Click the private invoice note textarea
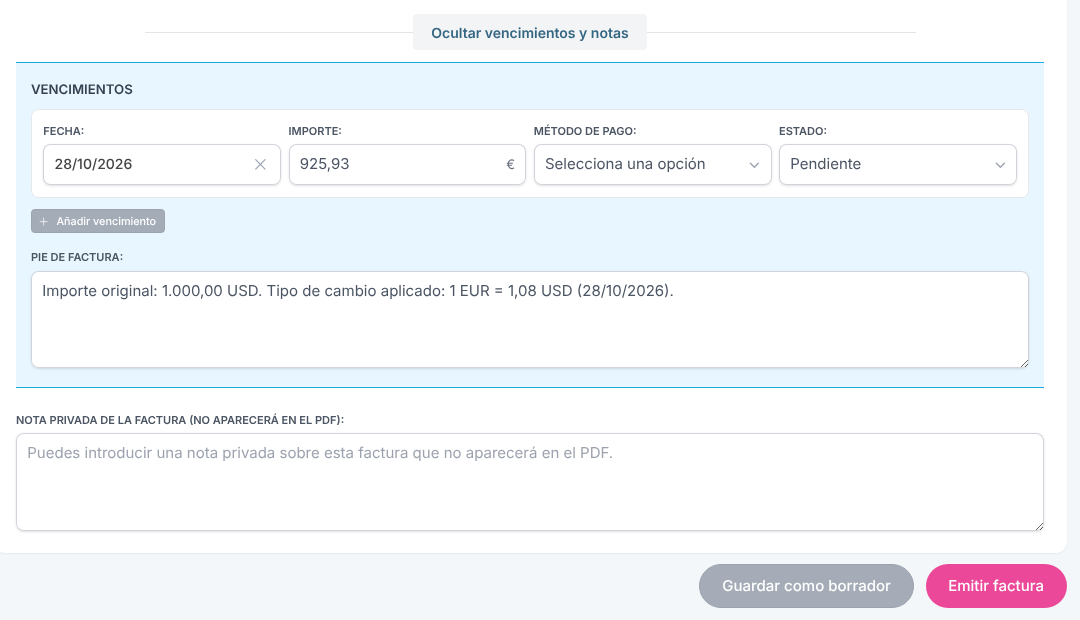This screenshot has height=620, width=1080. [530, 482]
